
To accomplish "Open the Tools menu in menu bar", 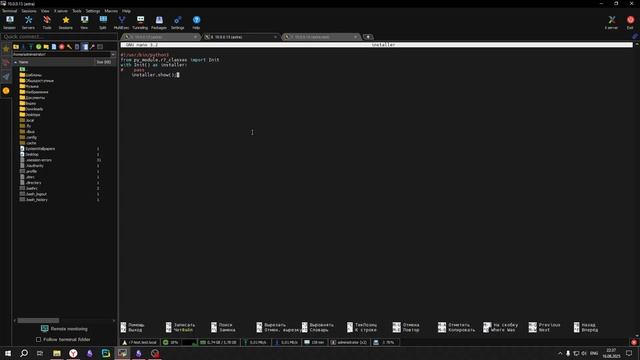I will [77, 11].
